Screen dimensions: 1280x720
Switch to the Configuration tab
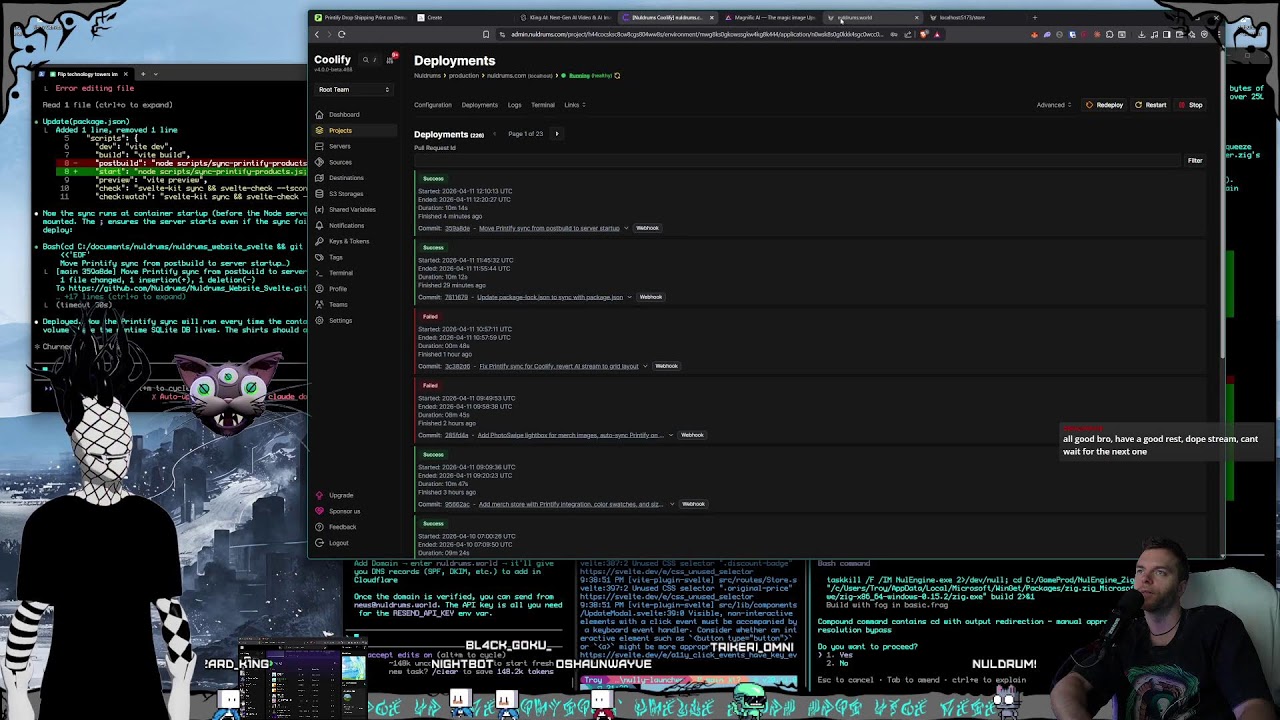click(x=433, y=105)
